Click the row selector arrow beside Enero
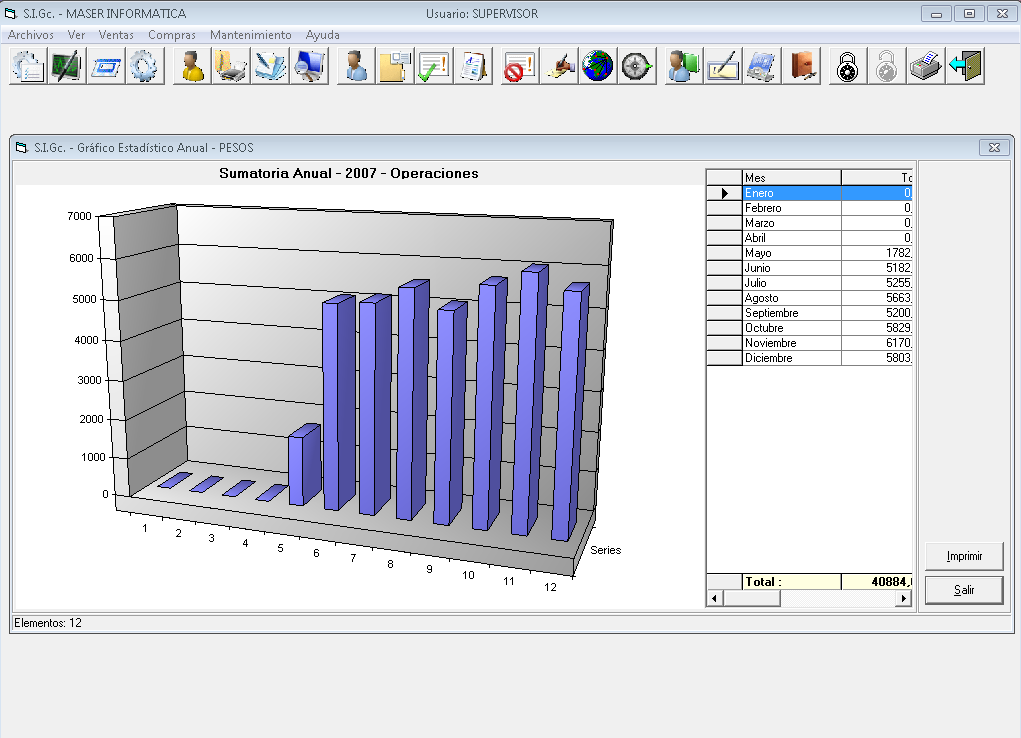This screenshot has height=738, width=1021. [725, 193]
